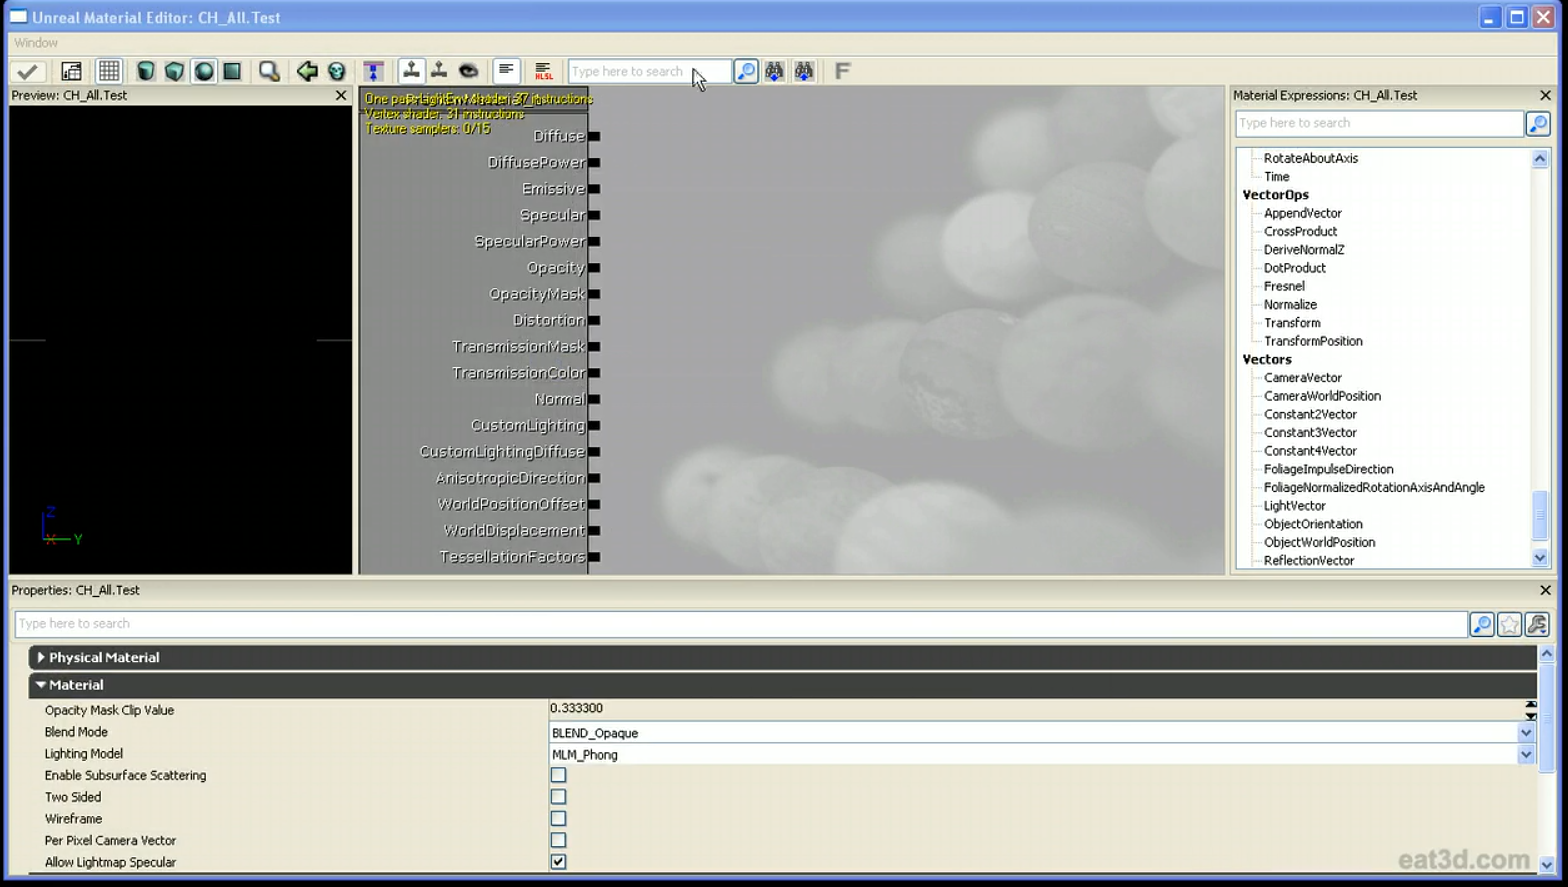
Task: Select cube preview primitive
Action: (175, 71)
